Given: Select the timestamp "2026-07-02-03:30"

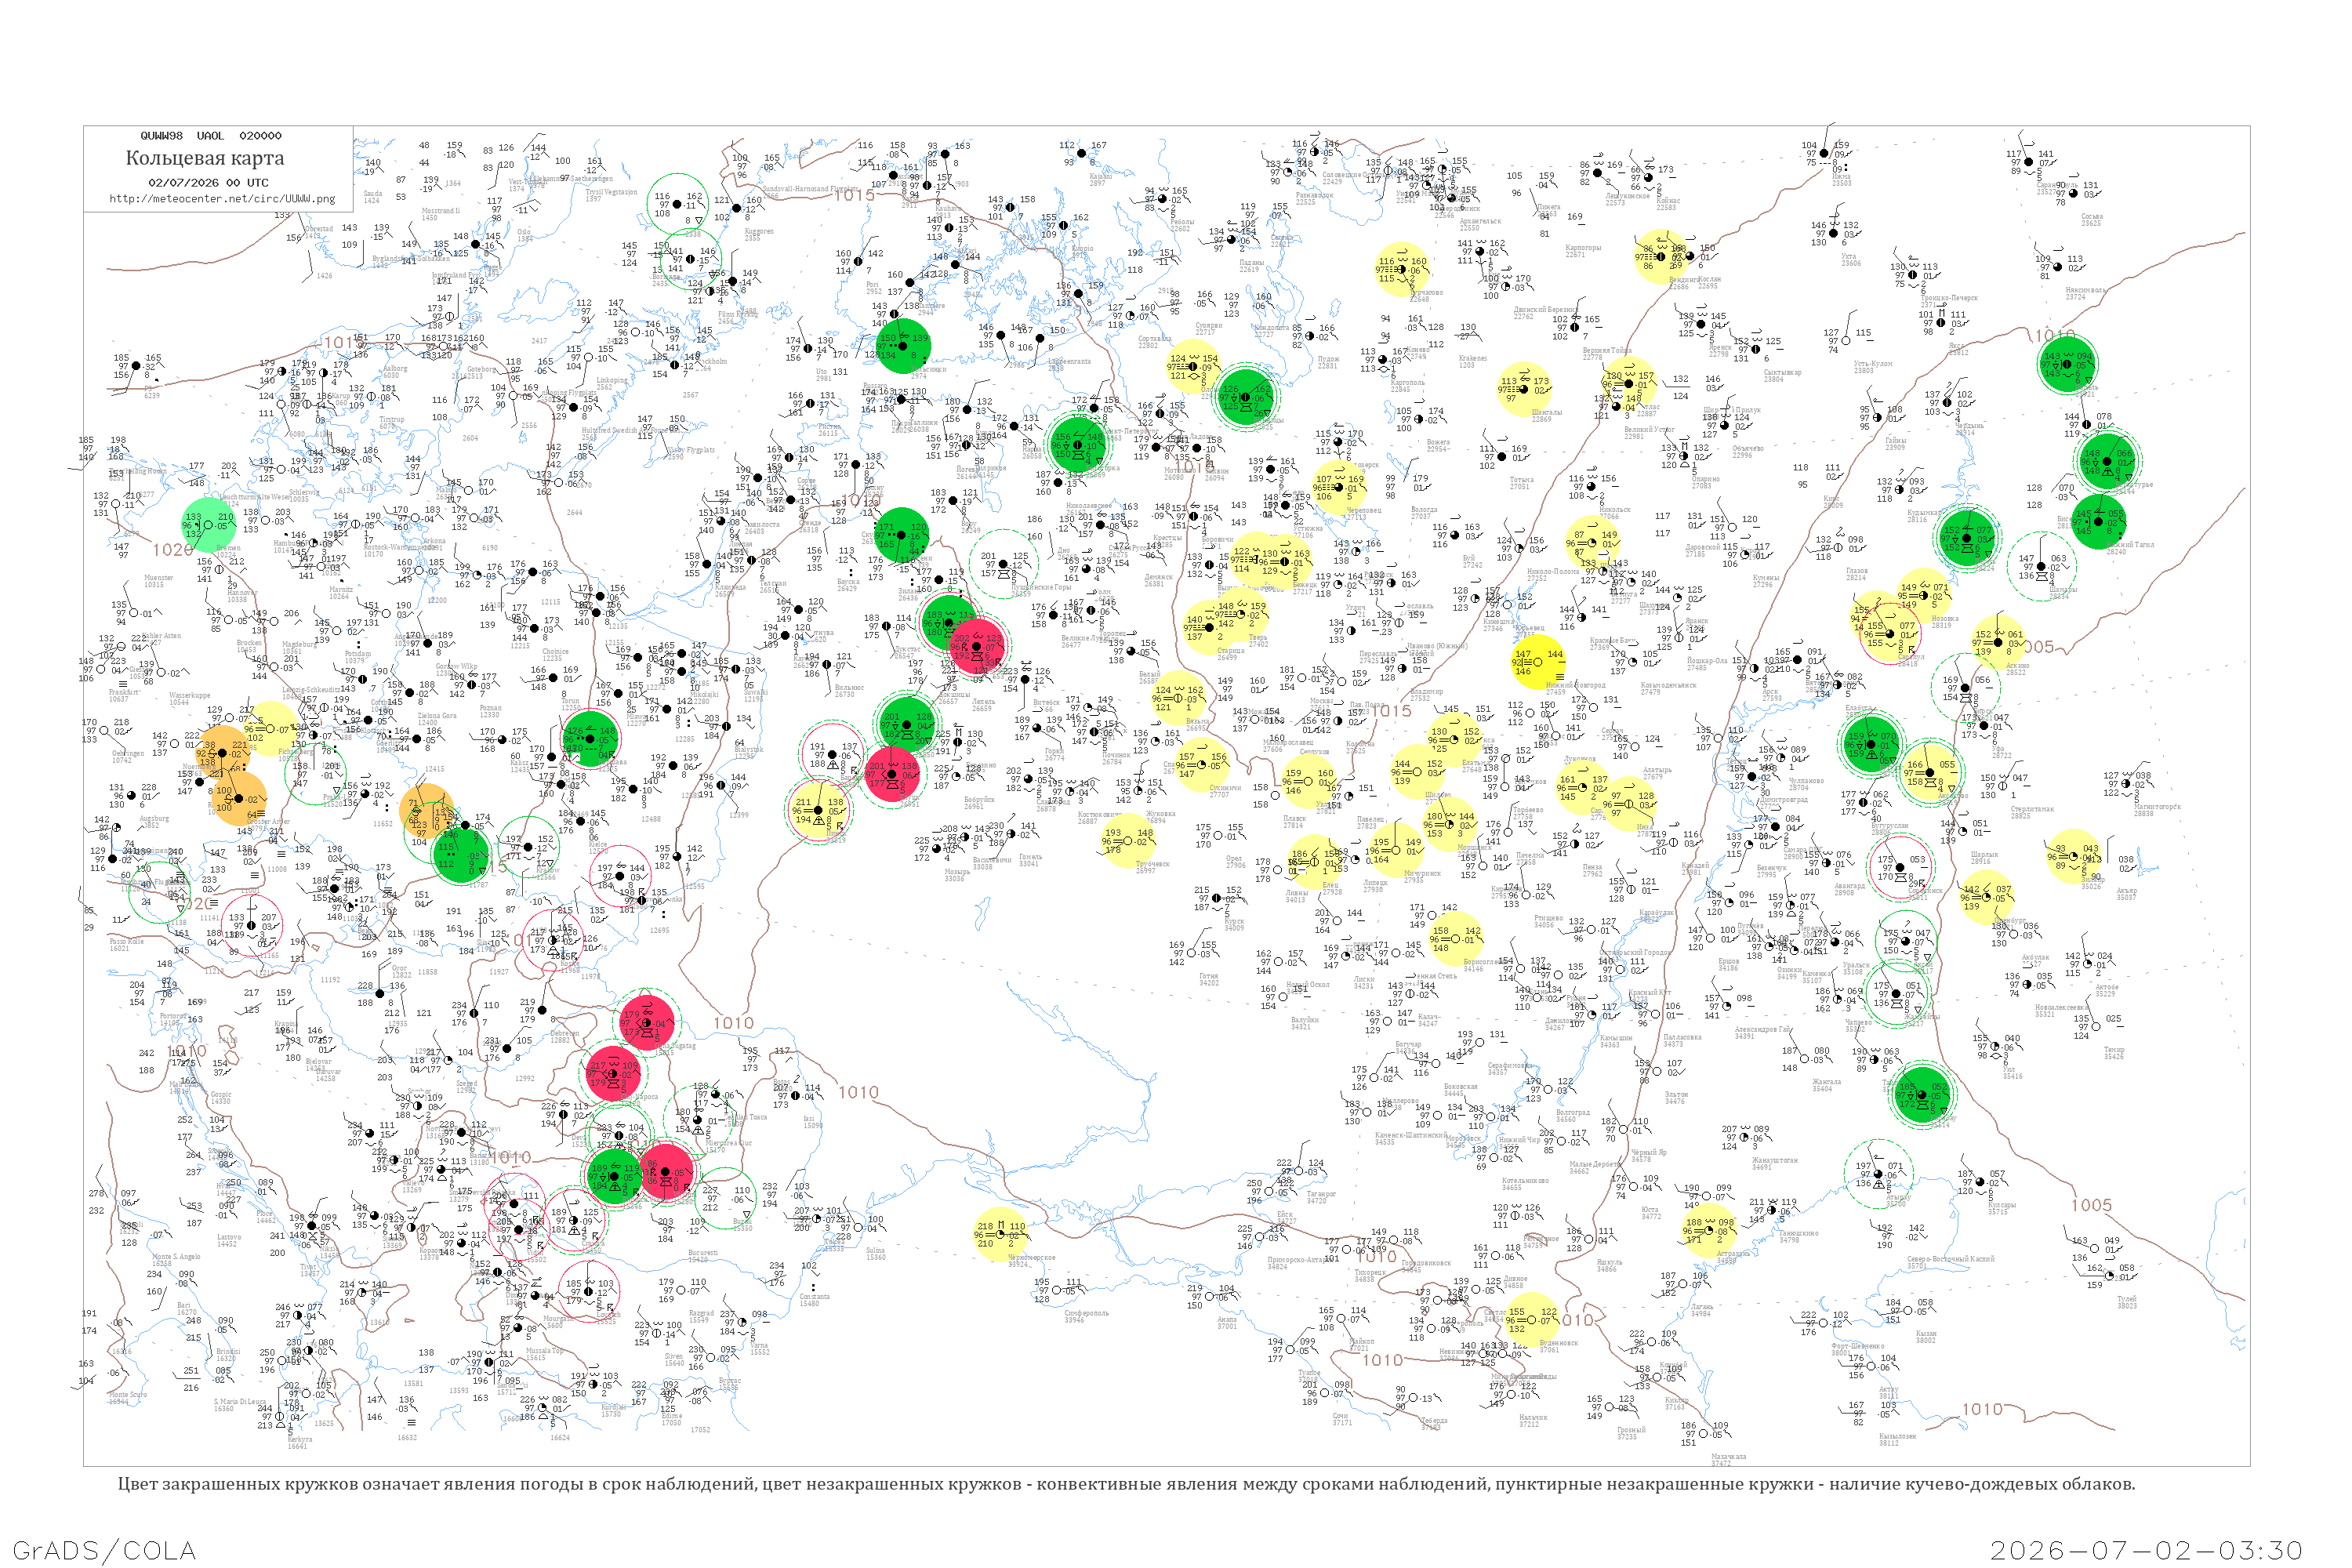Looking at the screenshot, I should click(x=2147, y=1550).
